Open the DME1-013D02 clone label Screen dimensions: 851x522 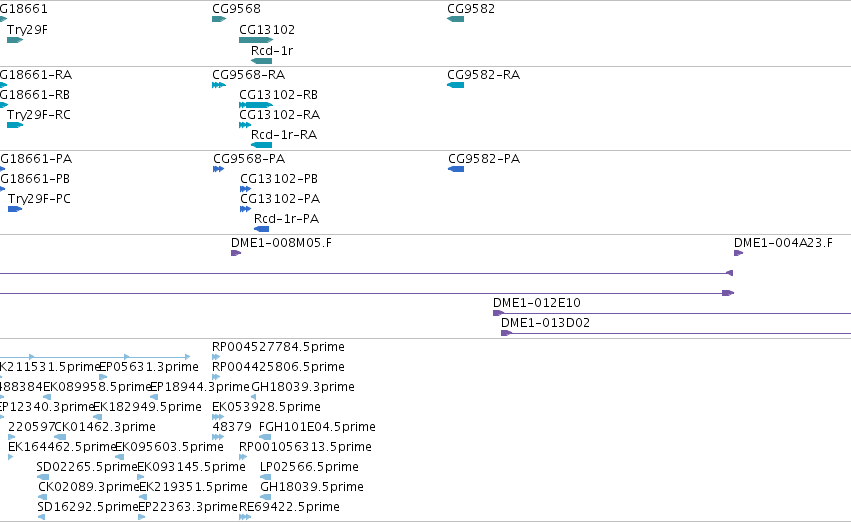point(545,323)
